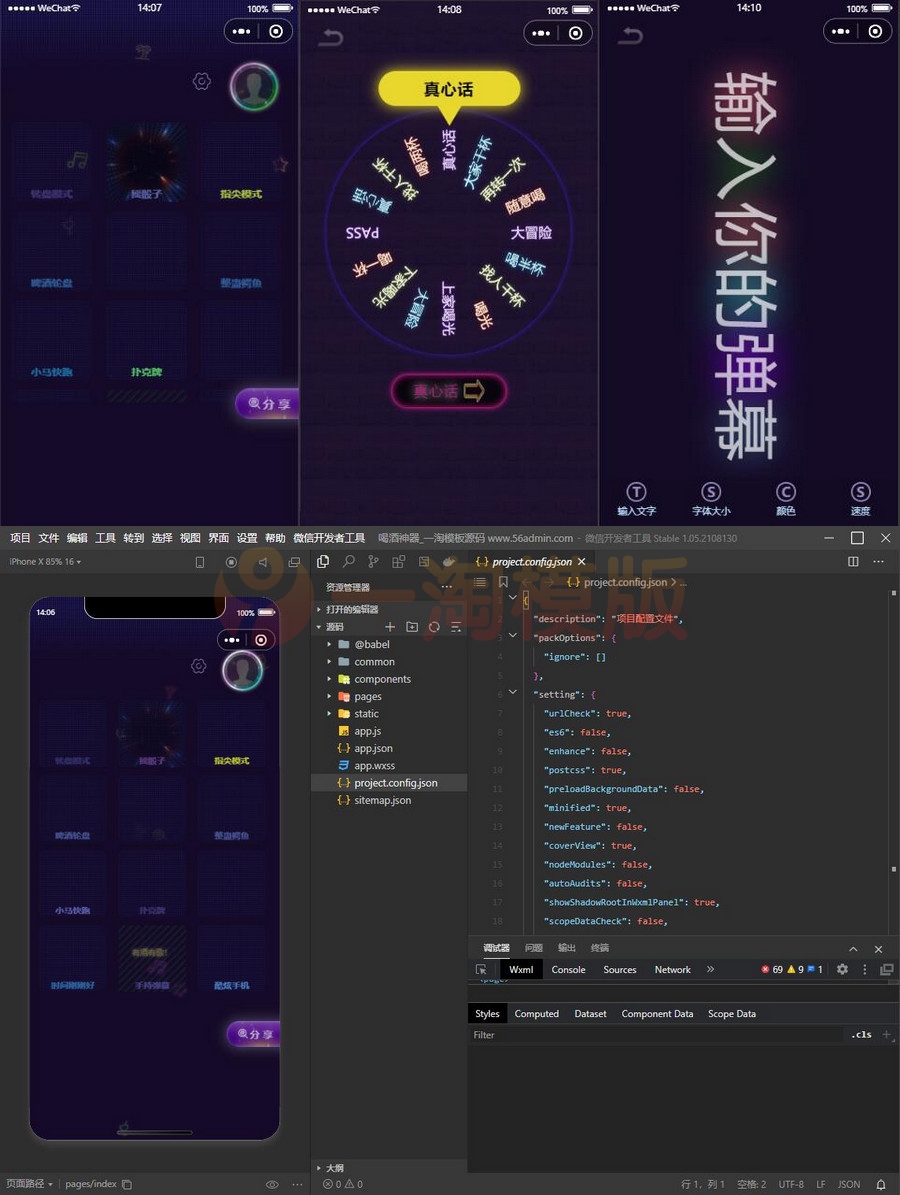Open the debugger settings gear icon
The image size is (900, 1195).
point(842,969)
